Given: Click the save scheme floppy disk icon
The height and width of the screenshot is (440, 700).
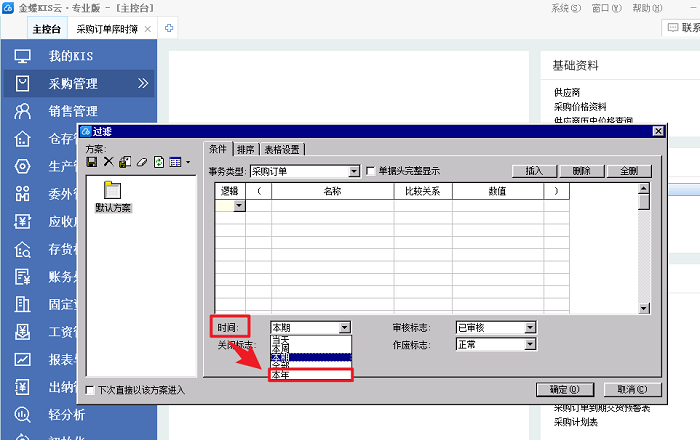Looking at the screenshot, I should [92, 162].
